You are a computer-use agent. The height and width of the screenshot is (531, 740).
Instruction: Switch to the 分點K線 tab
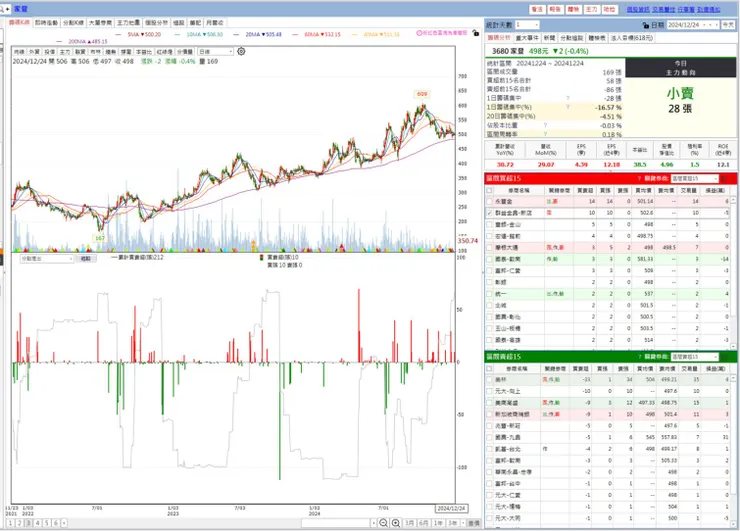pyautogui.click(x=73, y=23)
